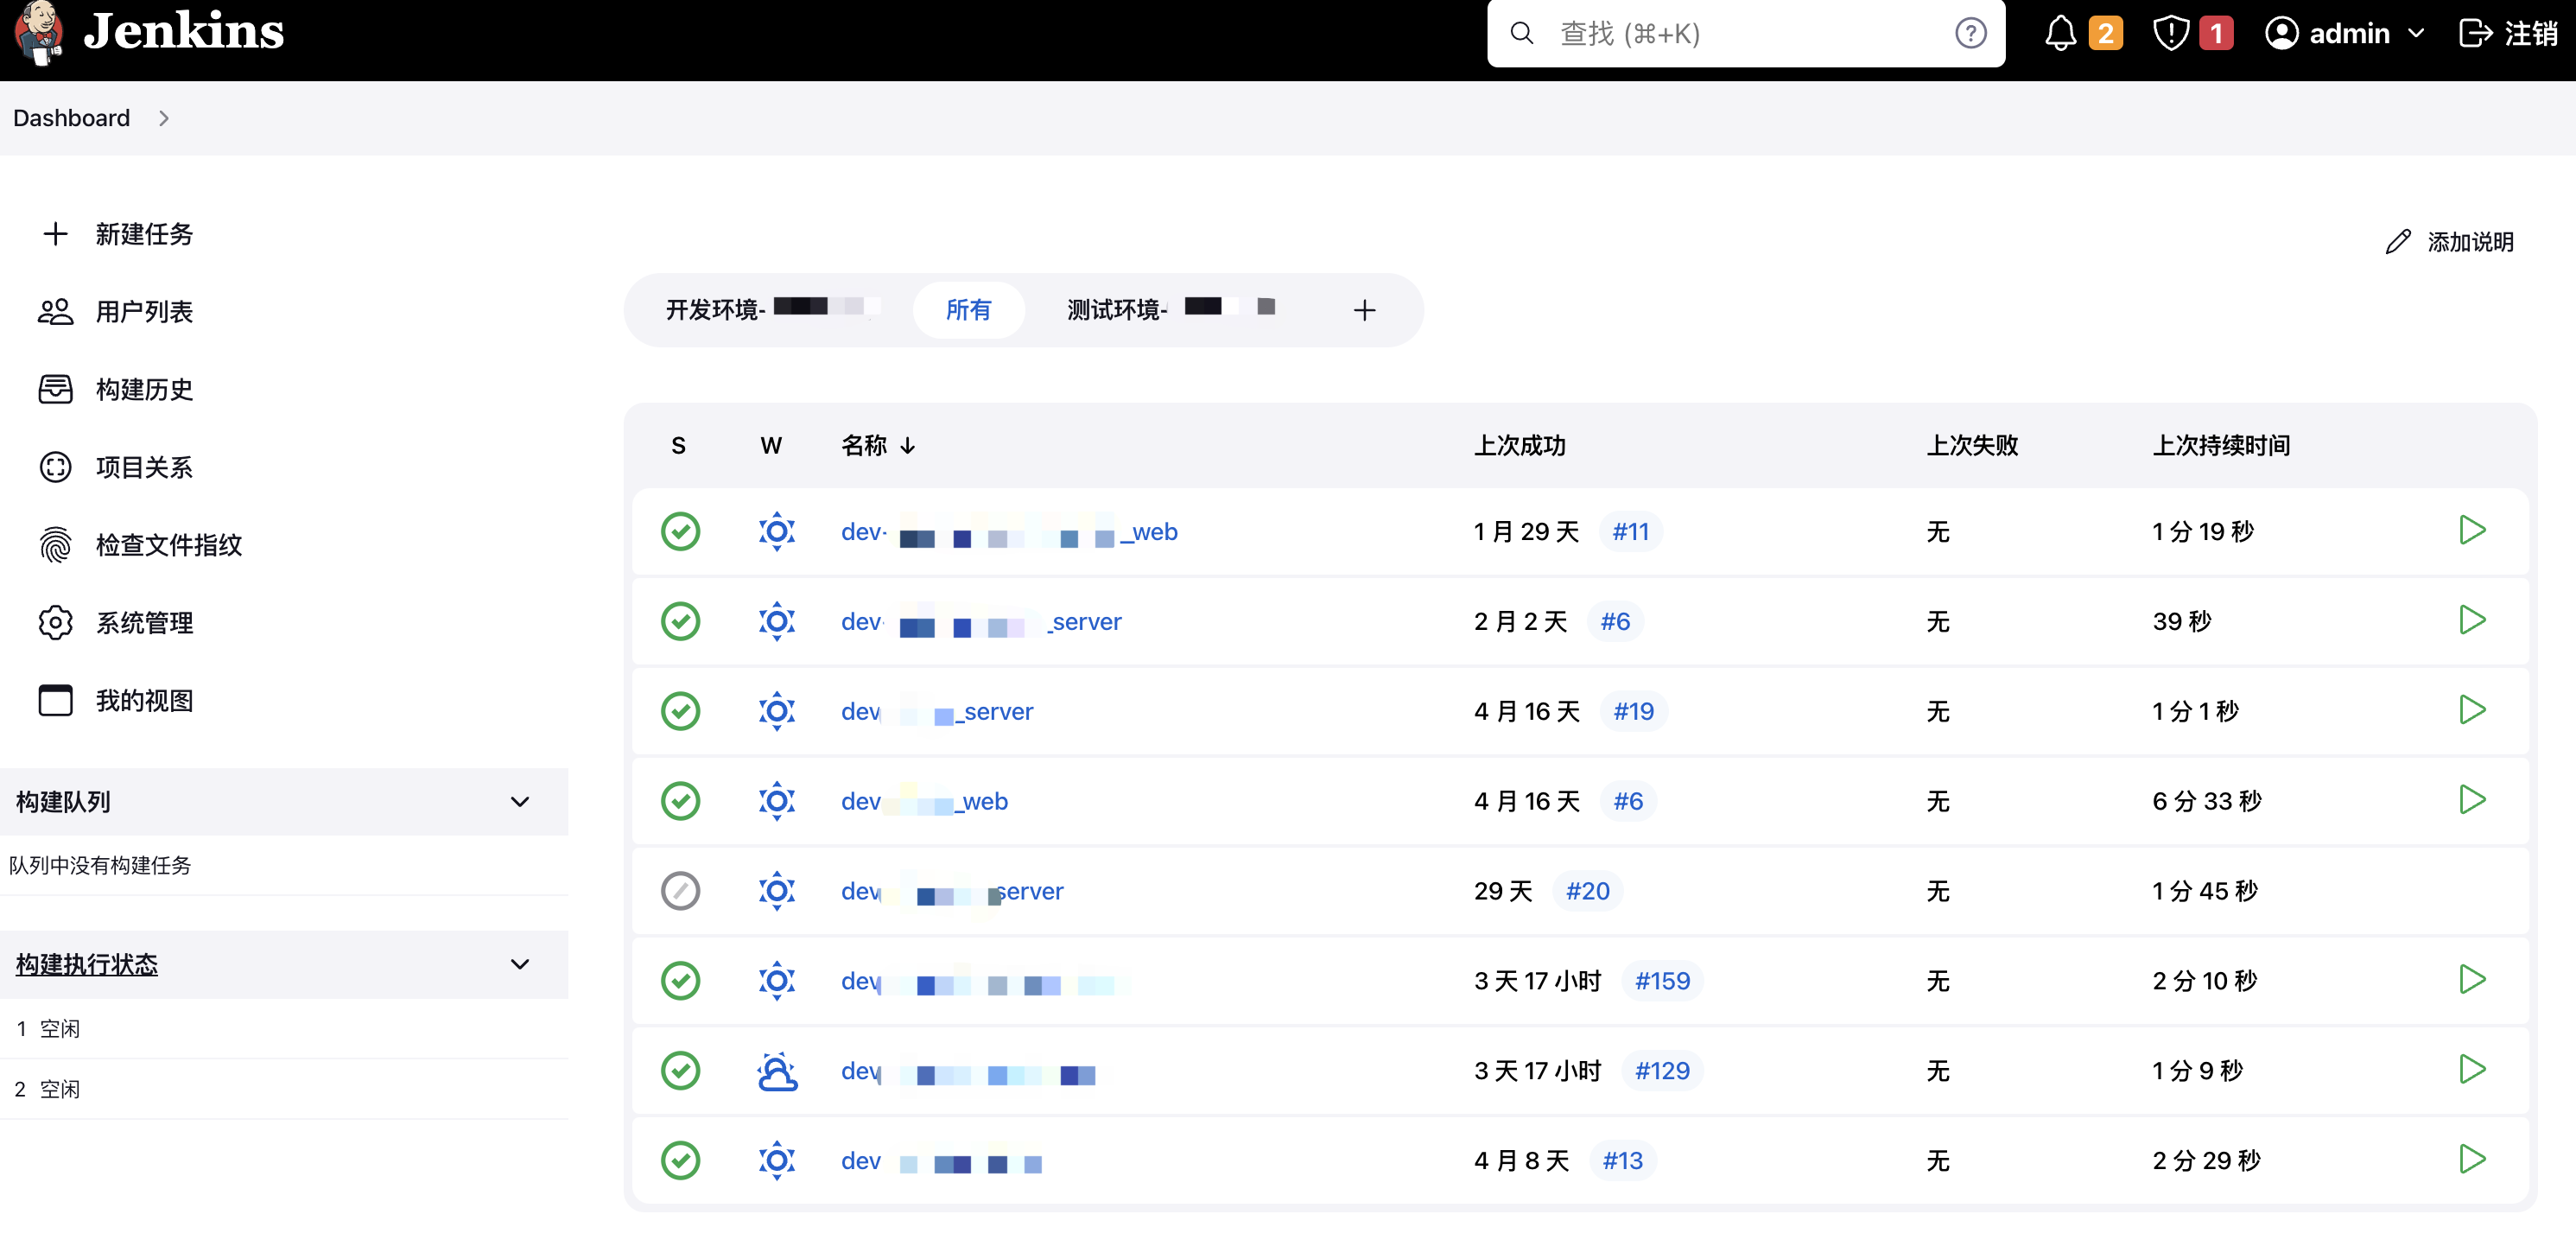The width and height of the screenshot is (2576, 1246).
Task: Add a new view with plus tab
Action: [1364, 310]
